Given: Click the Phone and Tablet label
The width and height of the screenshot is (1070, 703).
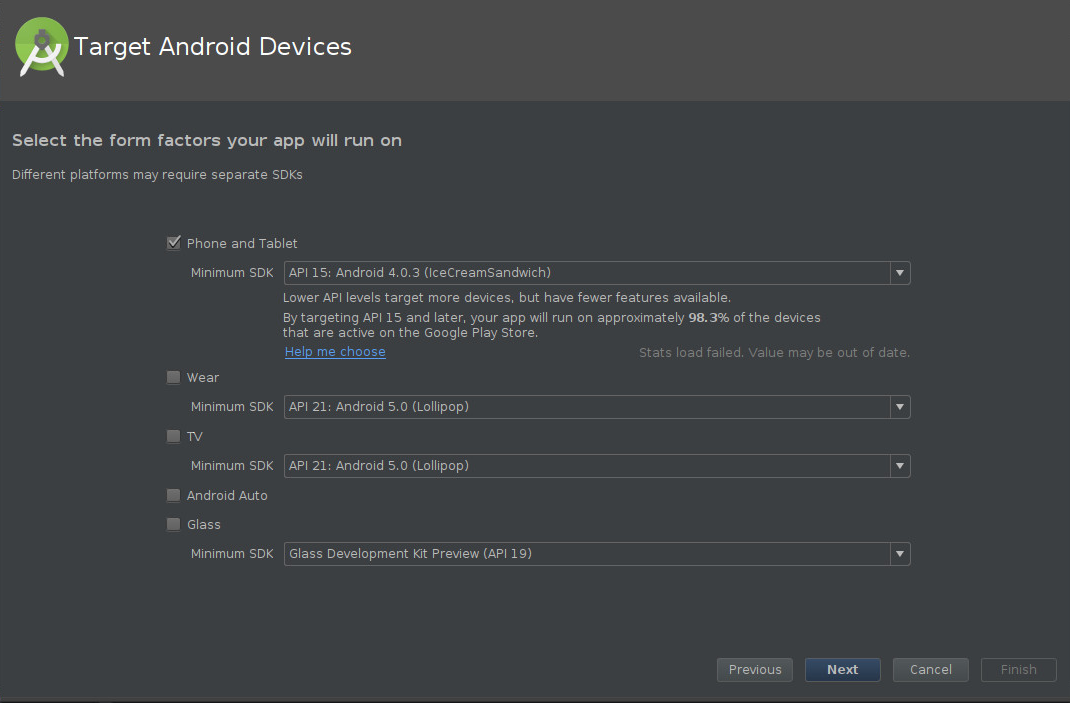Looking at the screenshot, I should click(242, 244).
